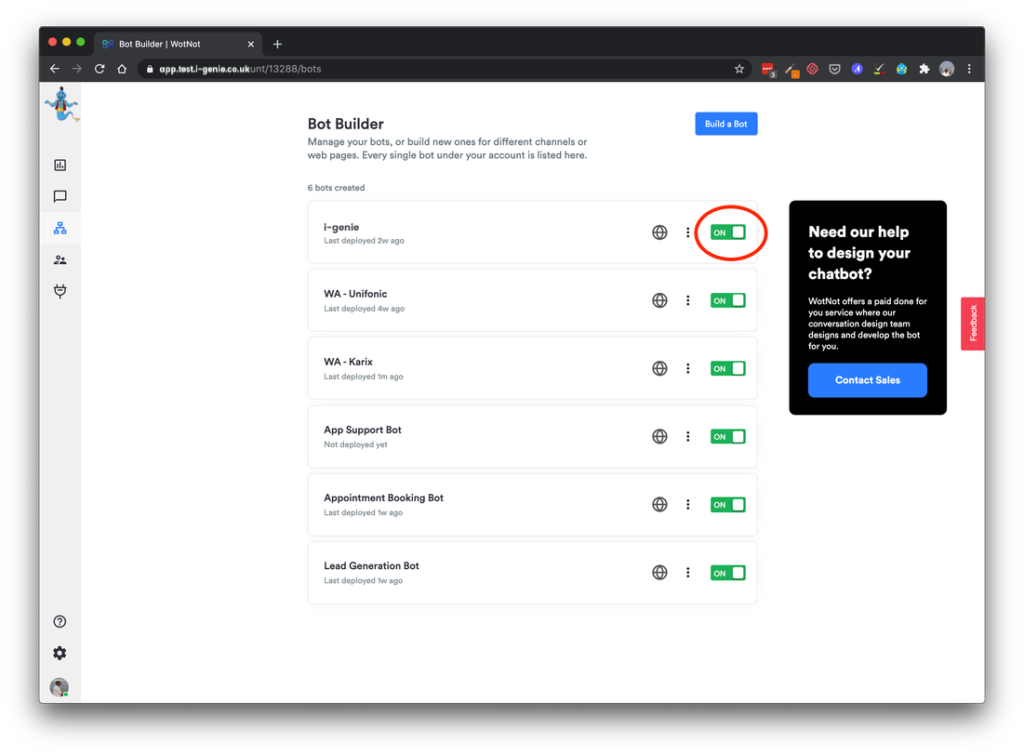Image resolution: width=1024 pixels, height=755 pixels.
Task: Open the Contacts people icon in sidebar
Action: [60, 260]
